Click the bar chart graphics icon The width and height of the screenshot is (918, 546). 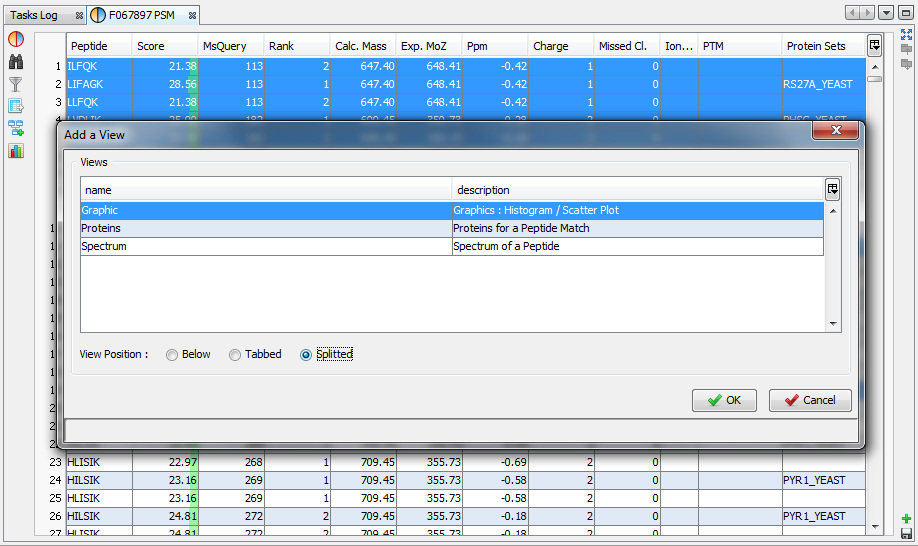click(x=16, y=150)
